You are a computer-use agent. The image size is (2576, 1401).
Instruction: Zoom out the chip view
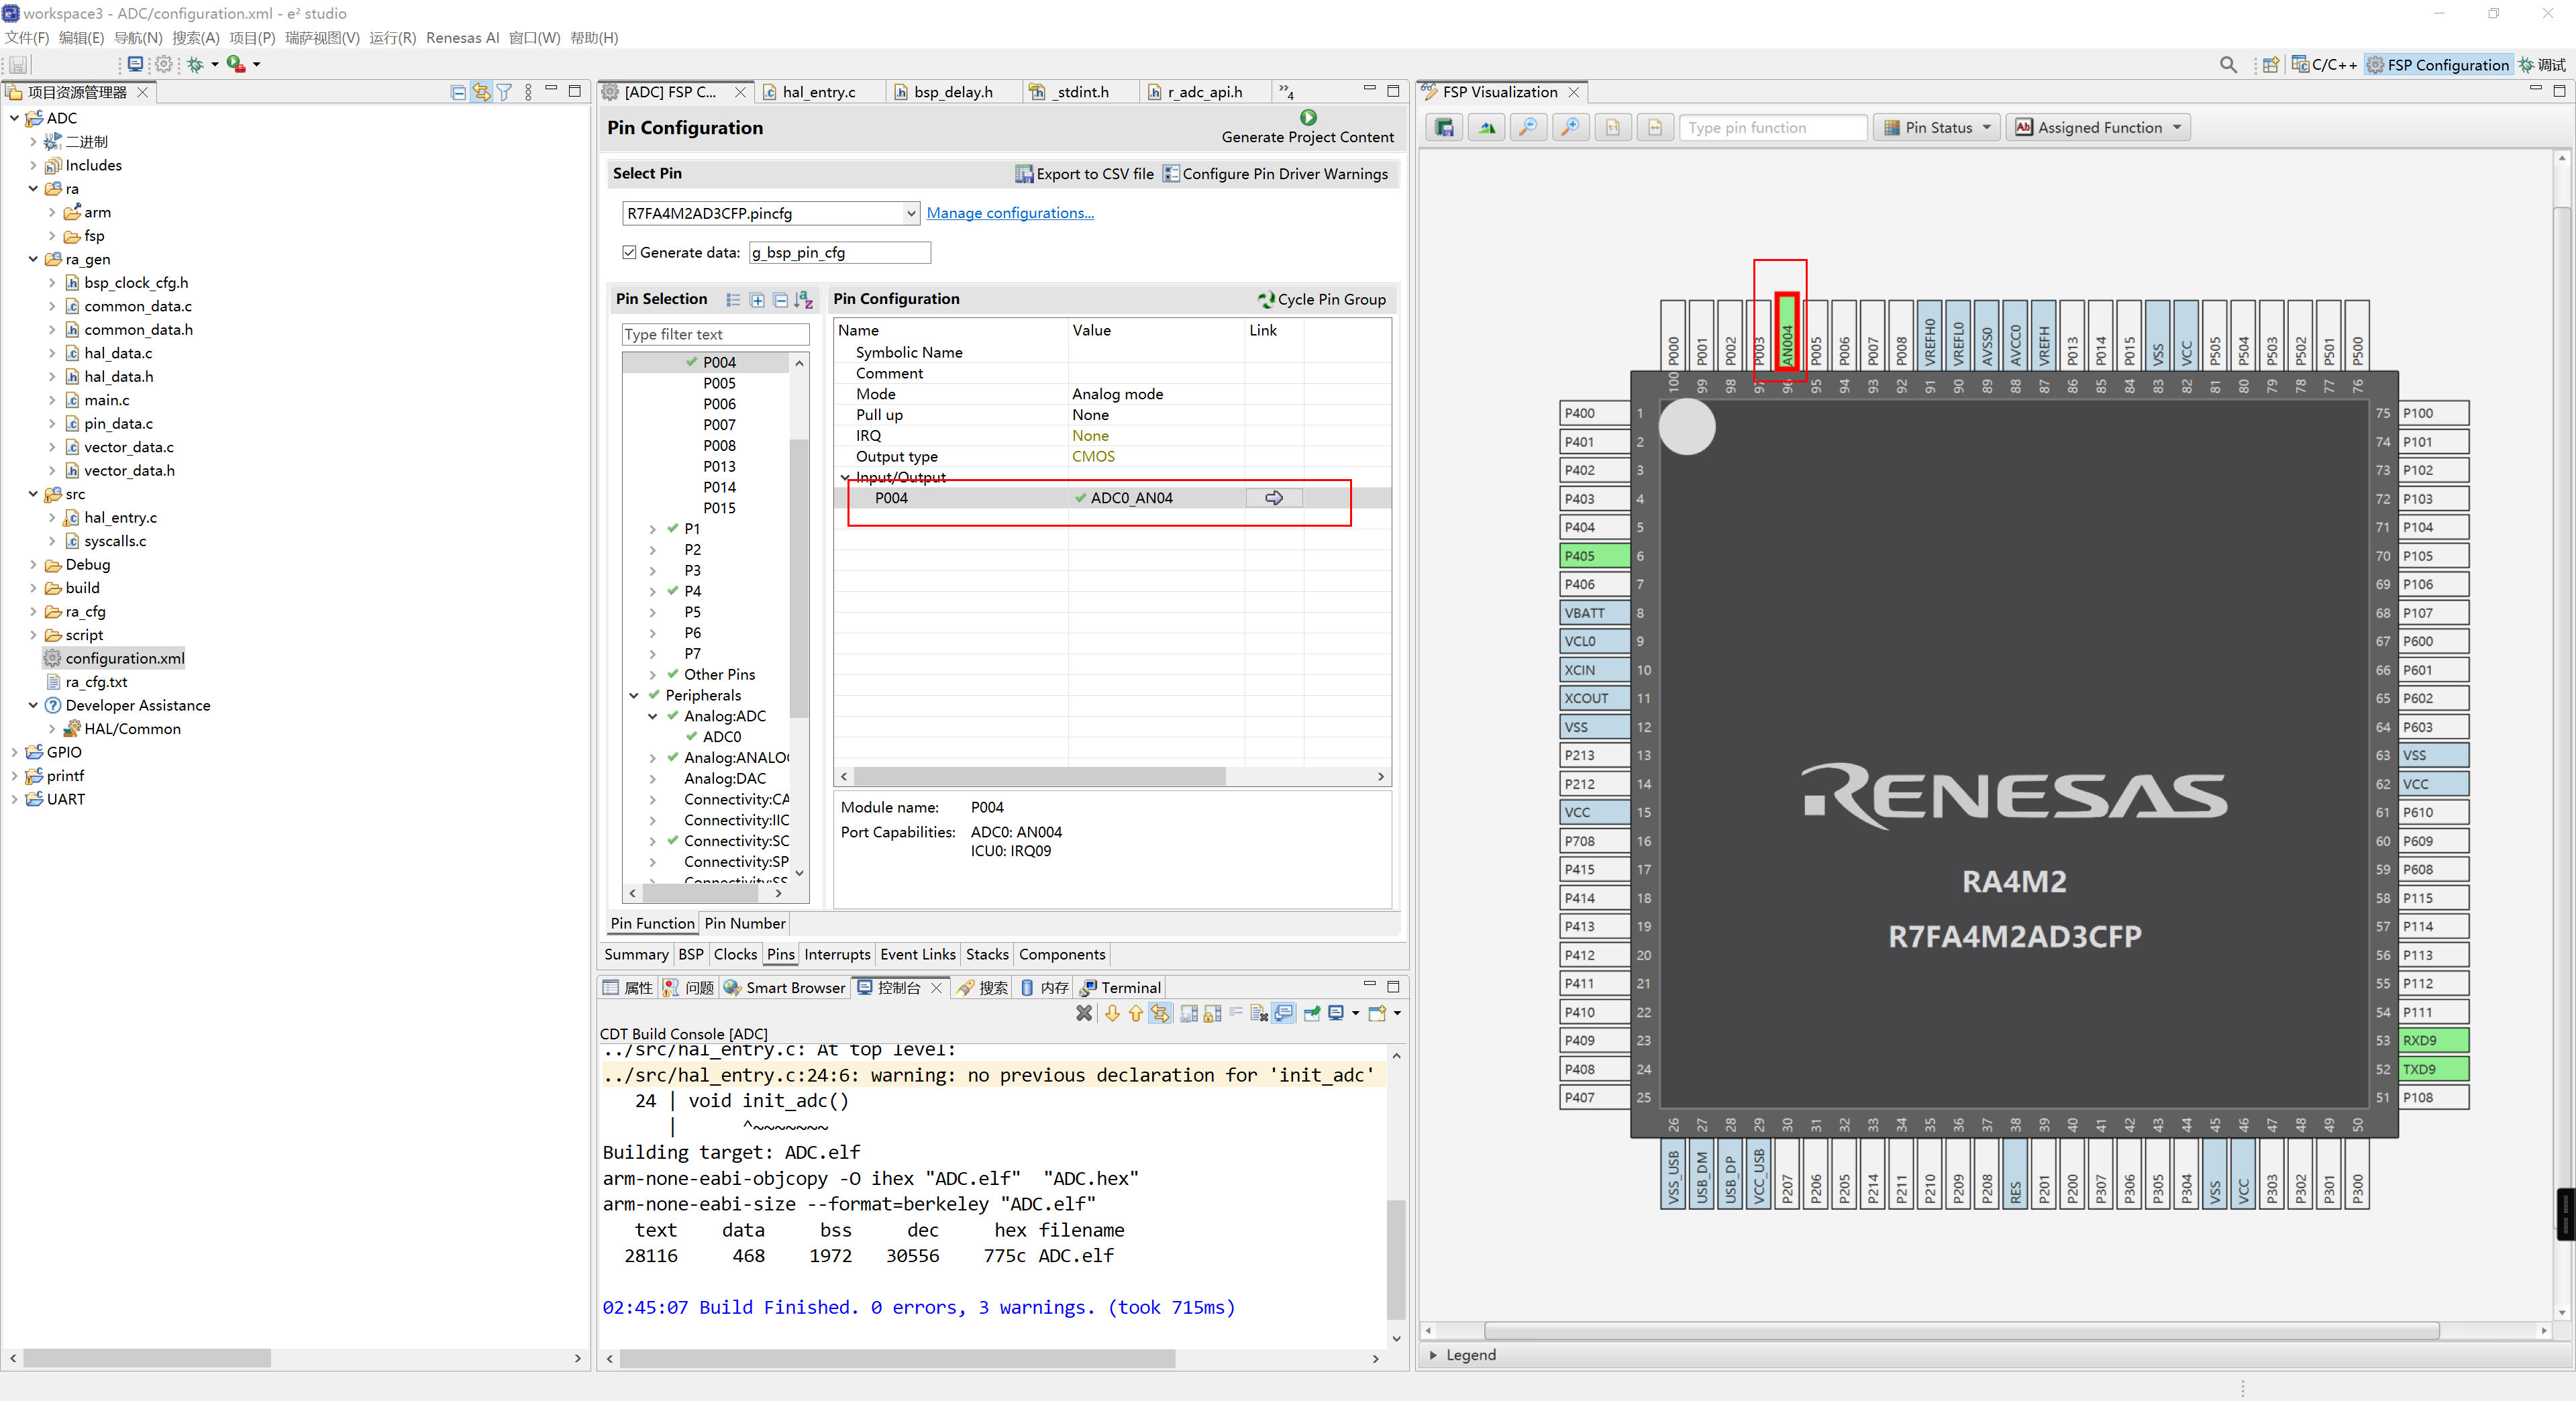[x=1529, y=128]
